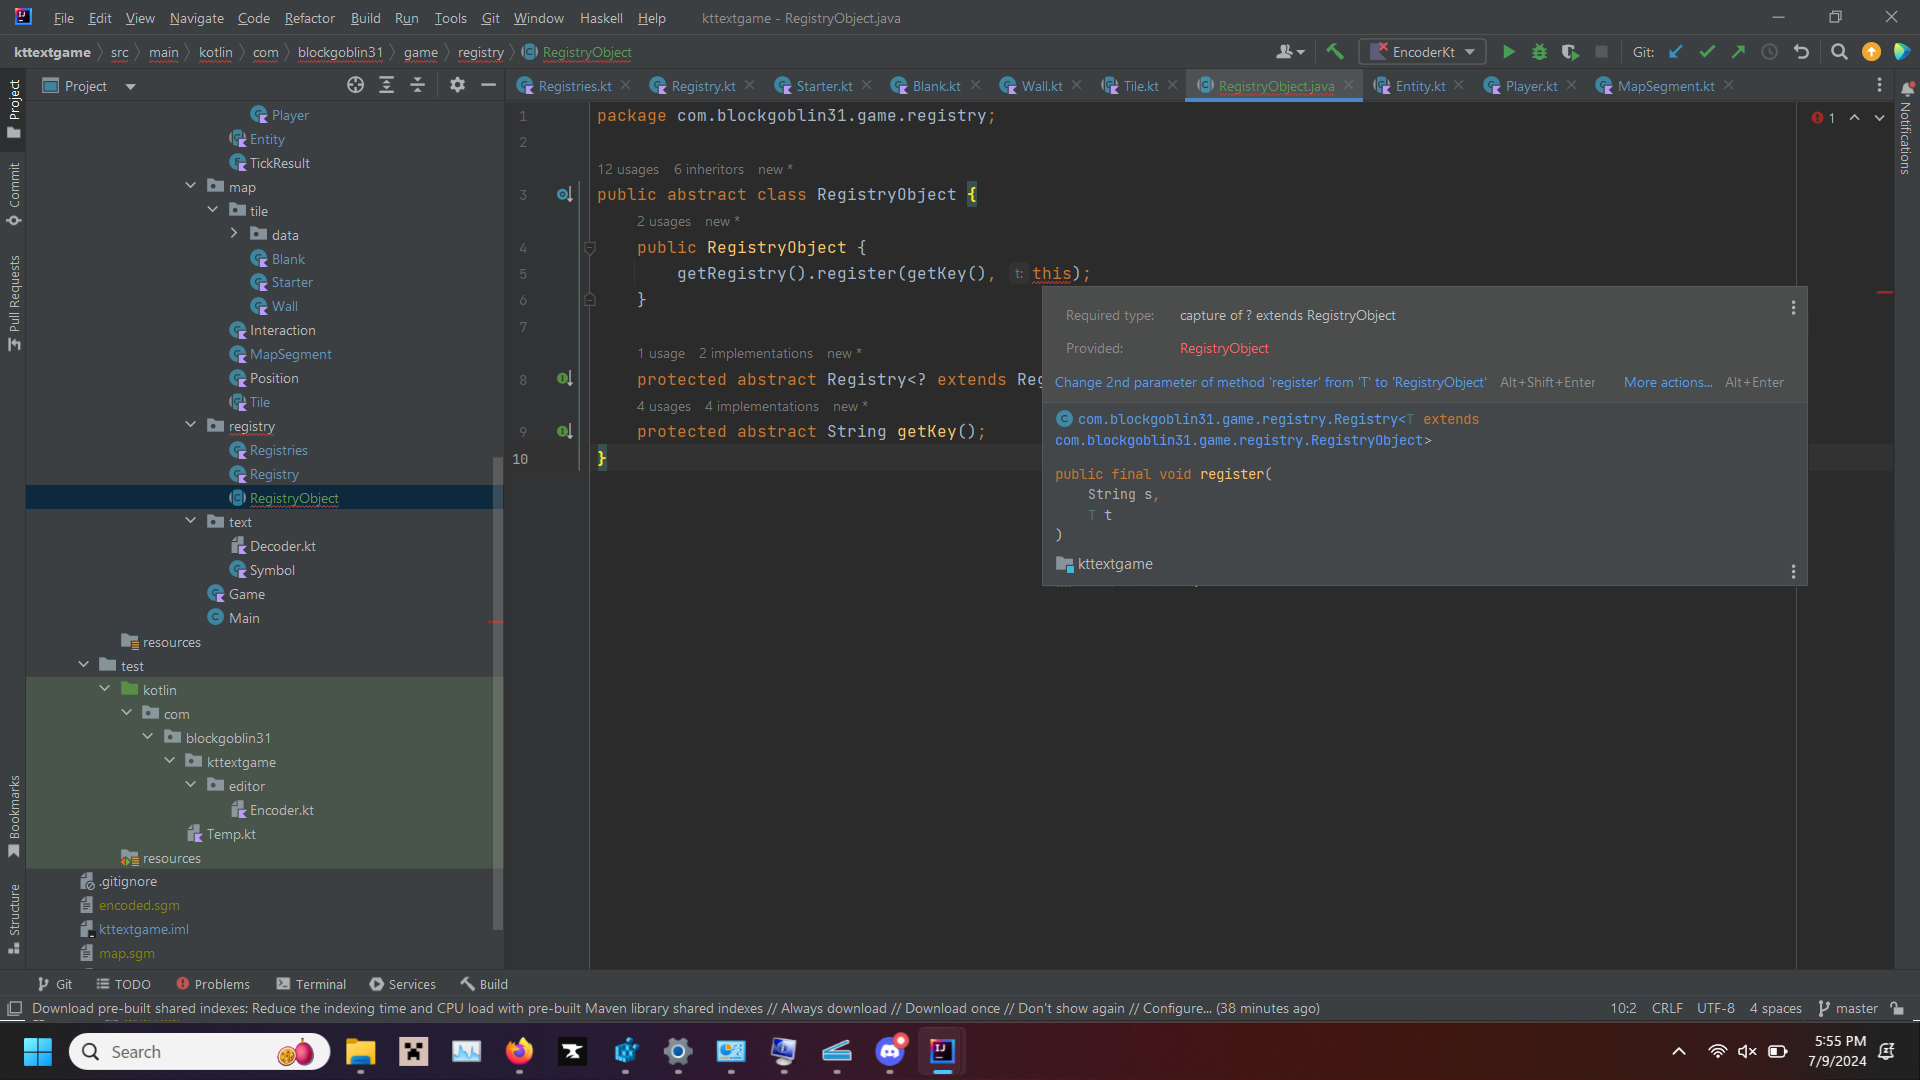Commit changes with Git checkmark
The image size is (1920, 1080).
coord(1707,52)
